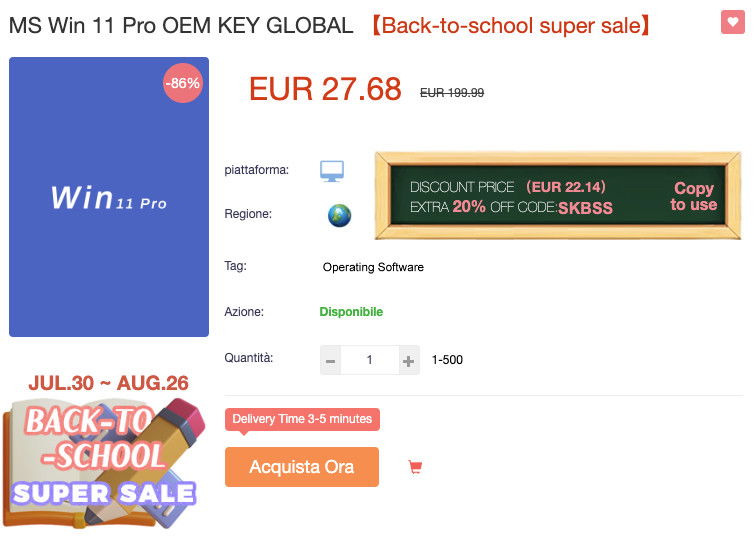754x537 pixels.
Task: Click the global region globe icon
Action: 339,215
